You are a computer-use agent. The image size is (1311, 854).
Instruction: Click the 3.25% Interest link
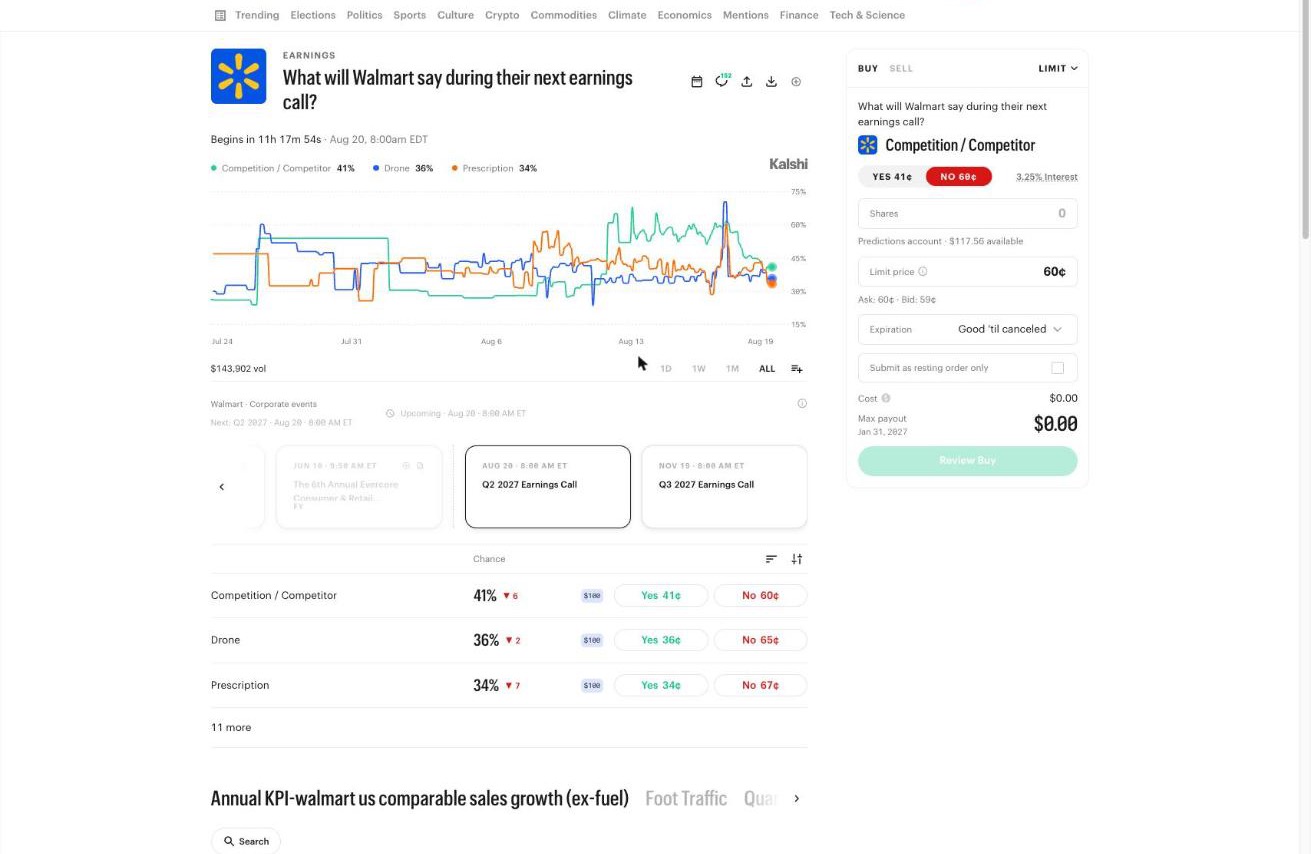tap(1047, 177)
